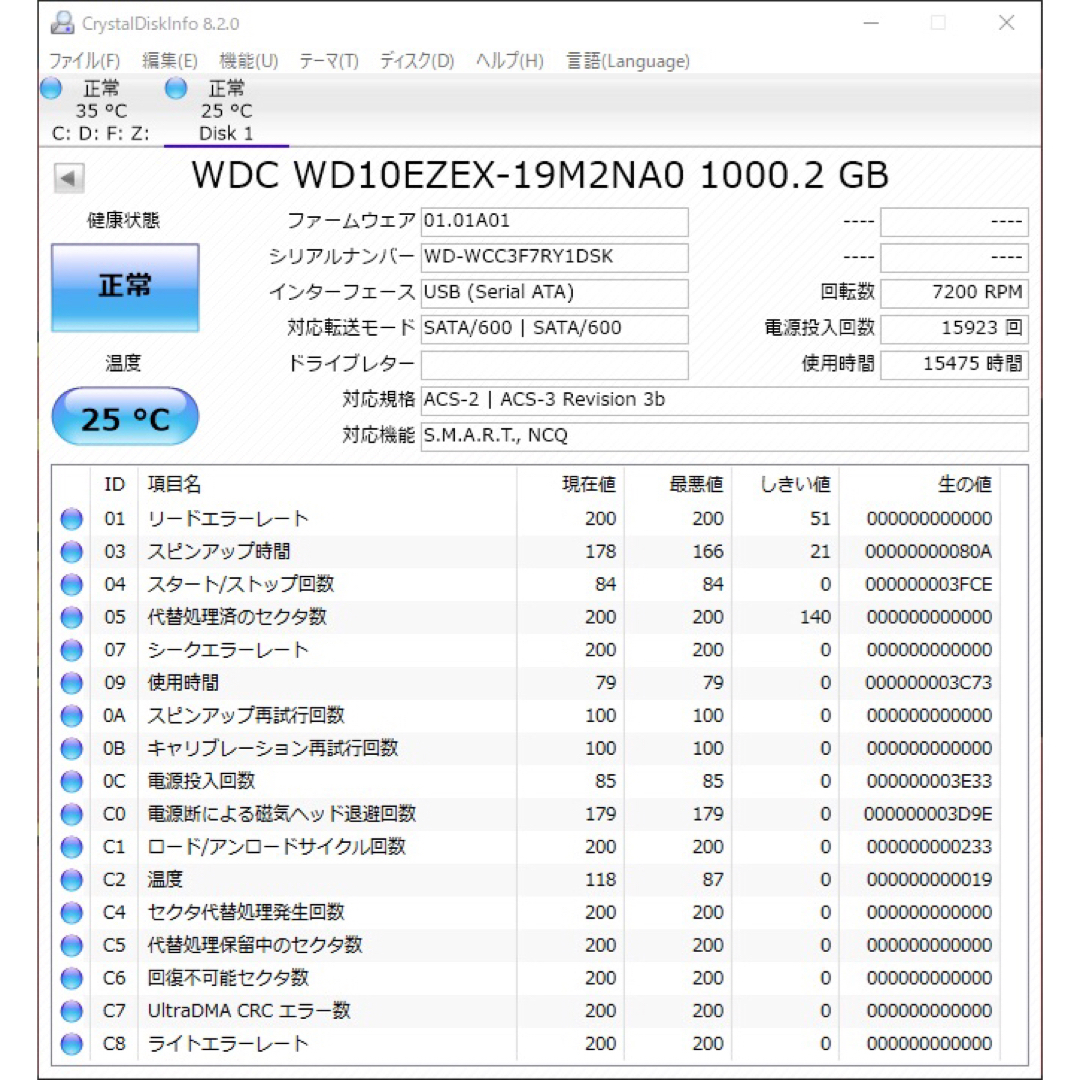Click status orb for attribute 05 reallocated sectors

(x=72, y=617)
